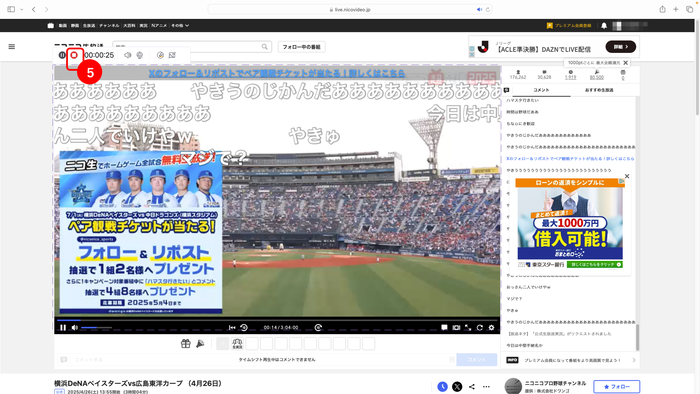700x394 pixels.
Task: Expand the premium info banner chevron
Action: (x=633, y=360)
